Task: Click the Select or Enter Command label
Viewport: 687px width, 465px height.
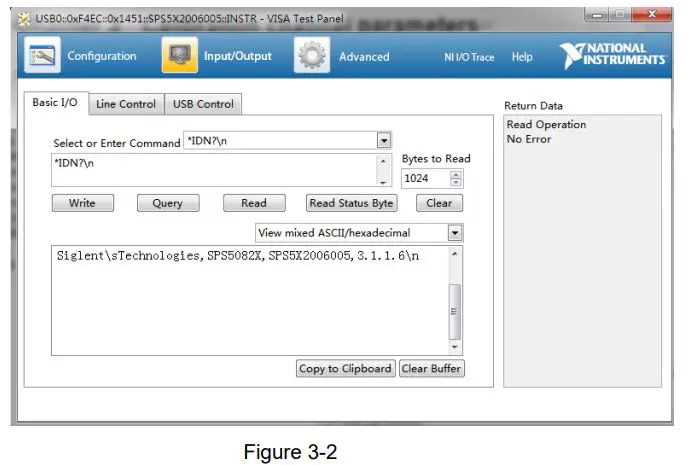Action: pos(117,143)
